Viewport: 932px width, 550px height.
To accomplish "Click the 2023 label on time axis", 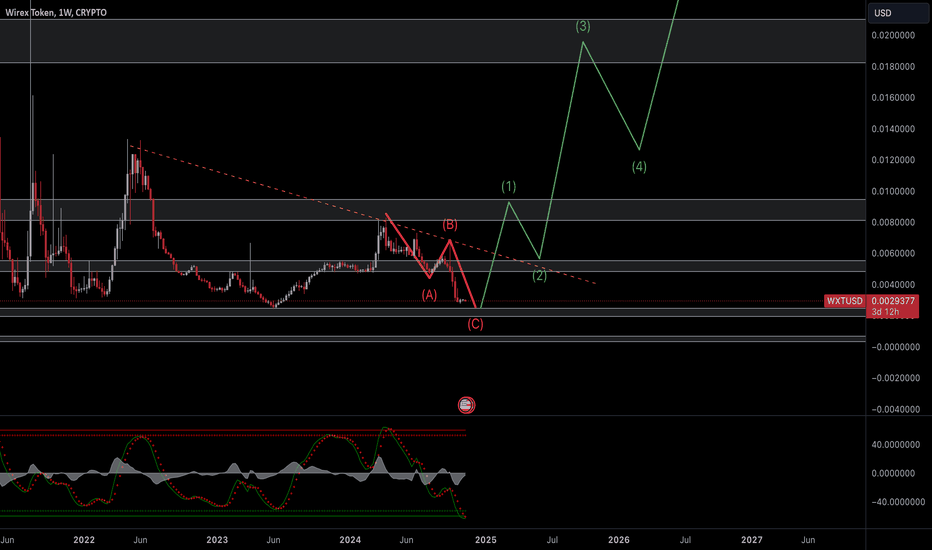I will (217, 540).
